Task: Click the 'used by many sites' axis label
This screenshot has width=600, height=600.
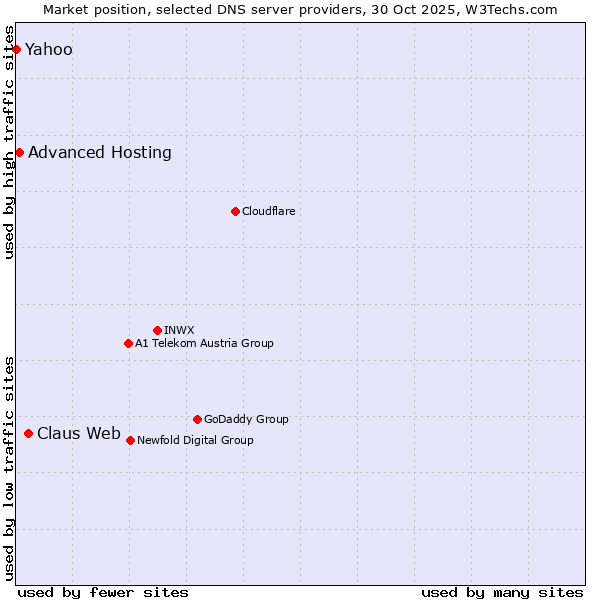Action: pos(502,592)
